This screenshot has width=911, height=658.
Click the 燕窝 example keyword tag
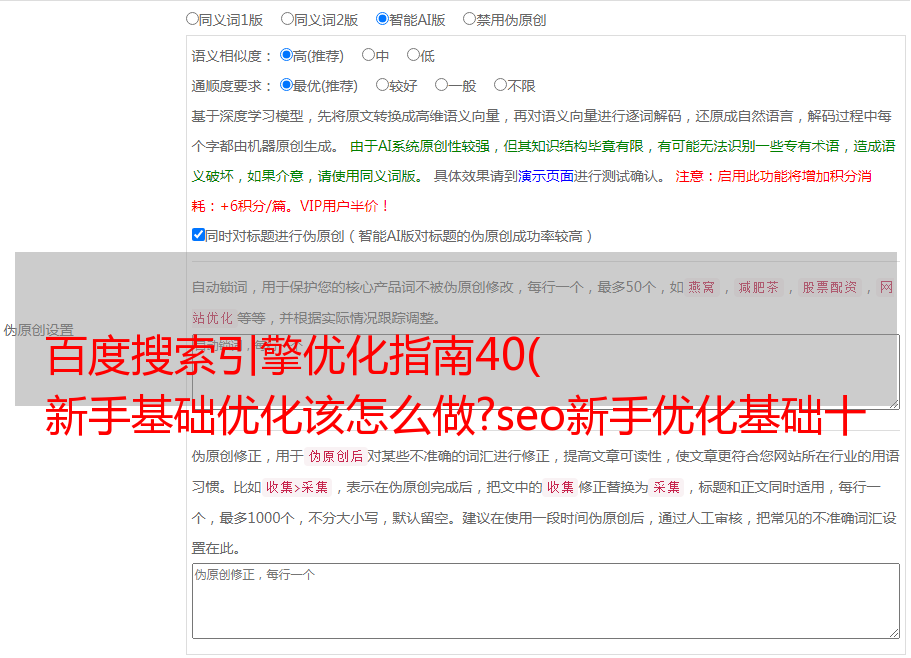click(702, 287)
